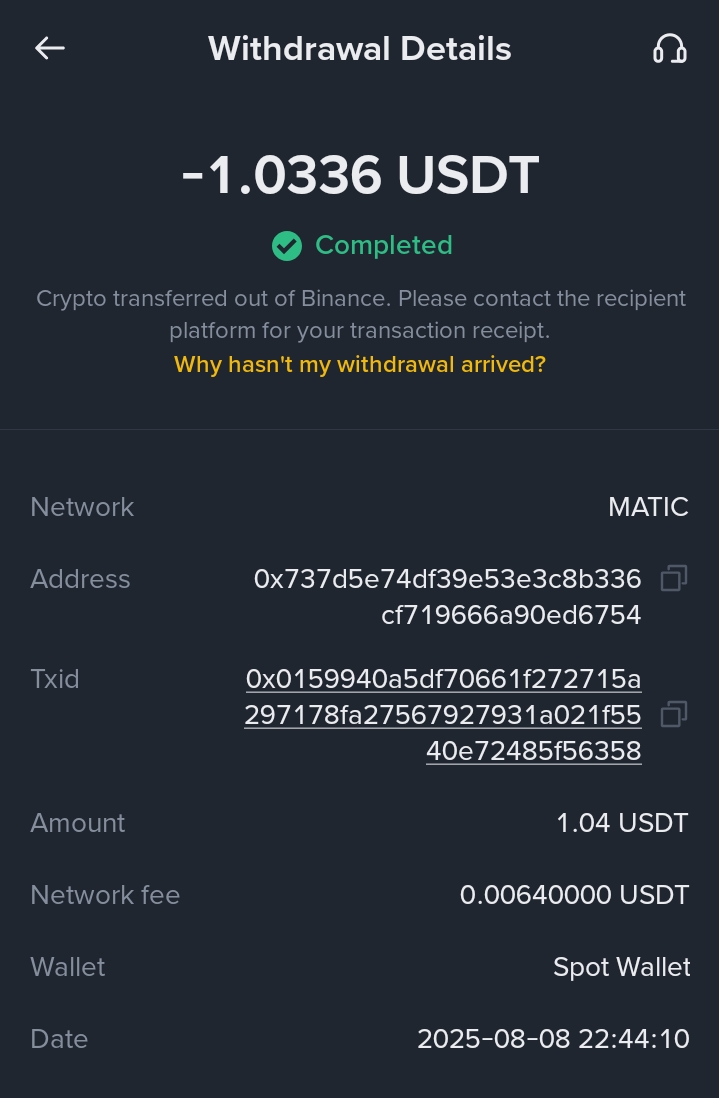Tap the "Crypto transferred out of Binance" notice
This screenshot has height=1098, width=719.
(360, 313)
